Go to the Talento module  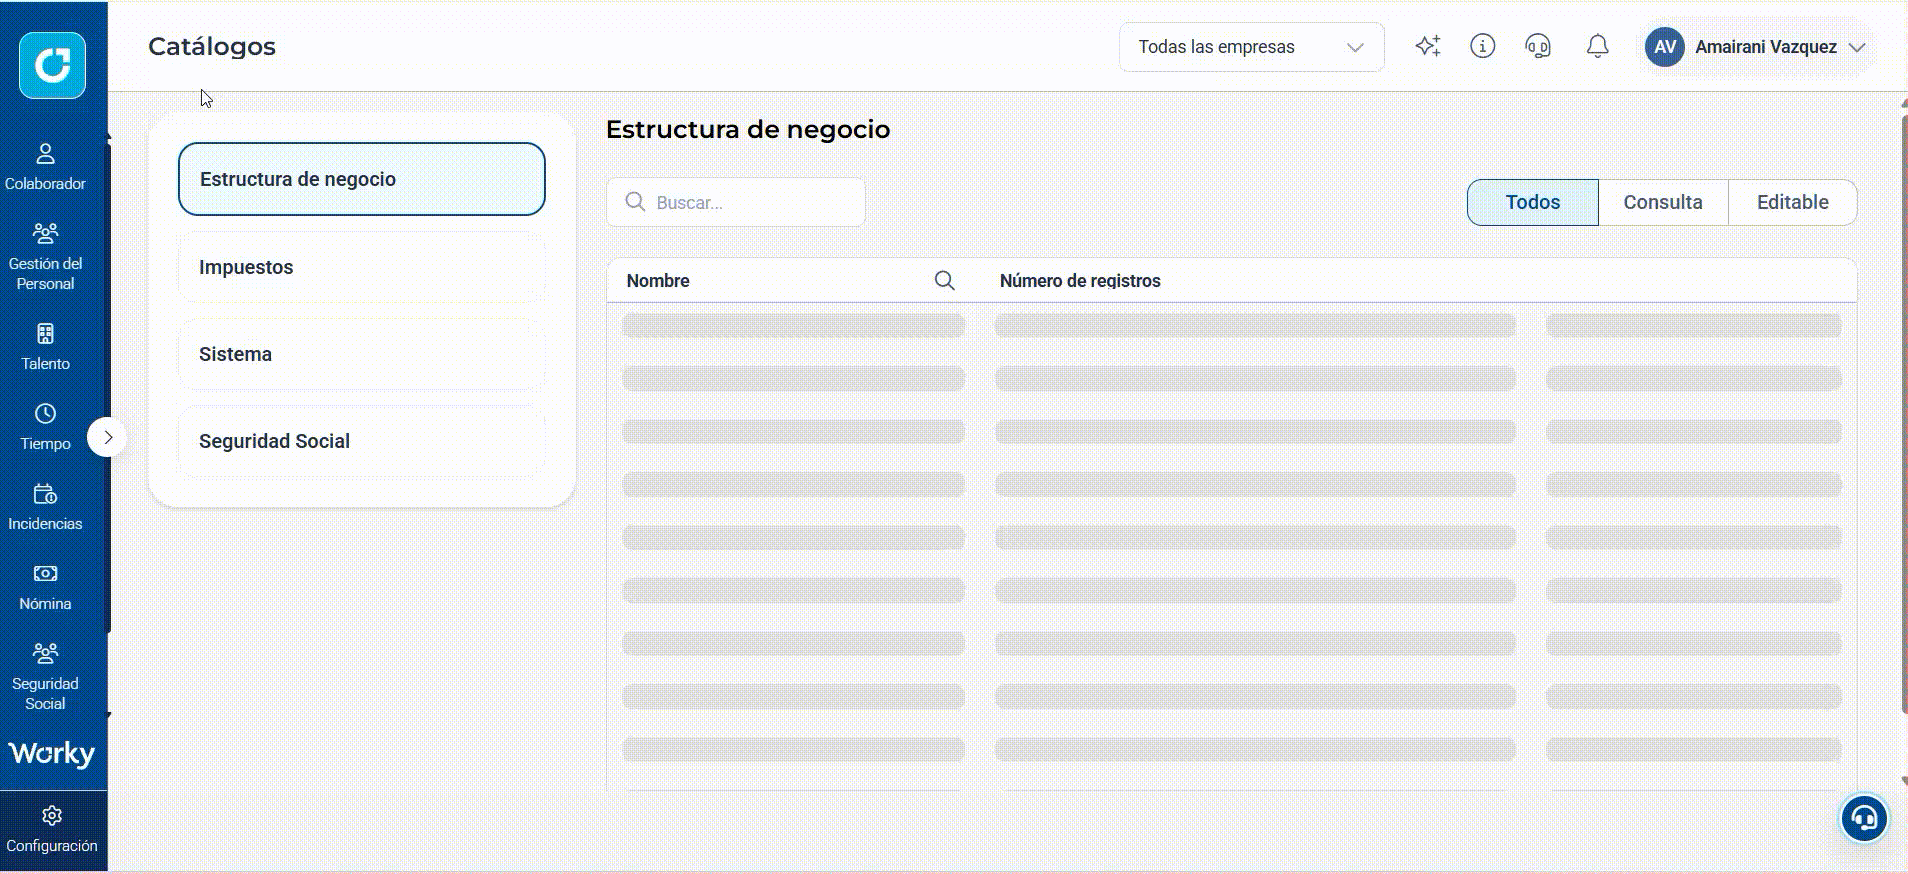click(45, 347)
